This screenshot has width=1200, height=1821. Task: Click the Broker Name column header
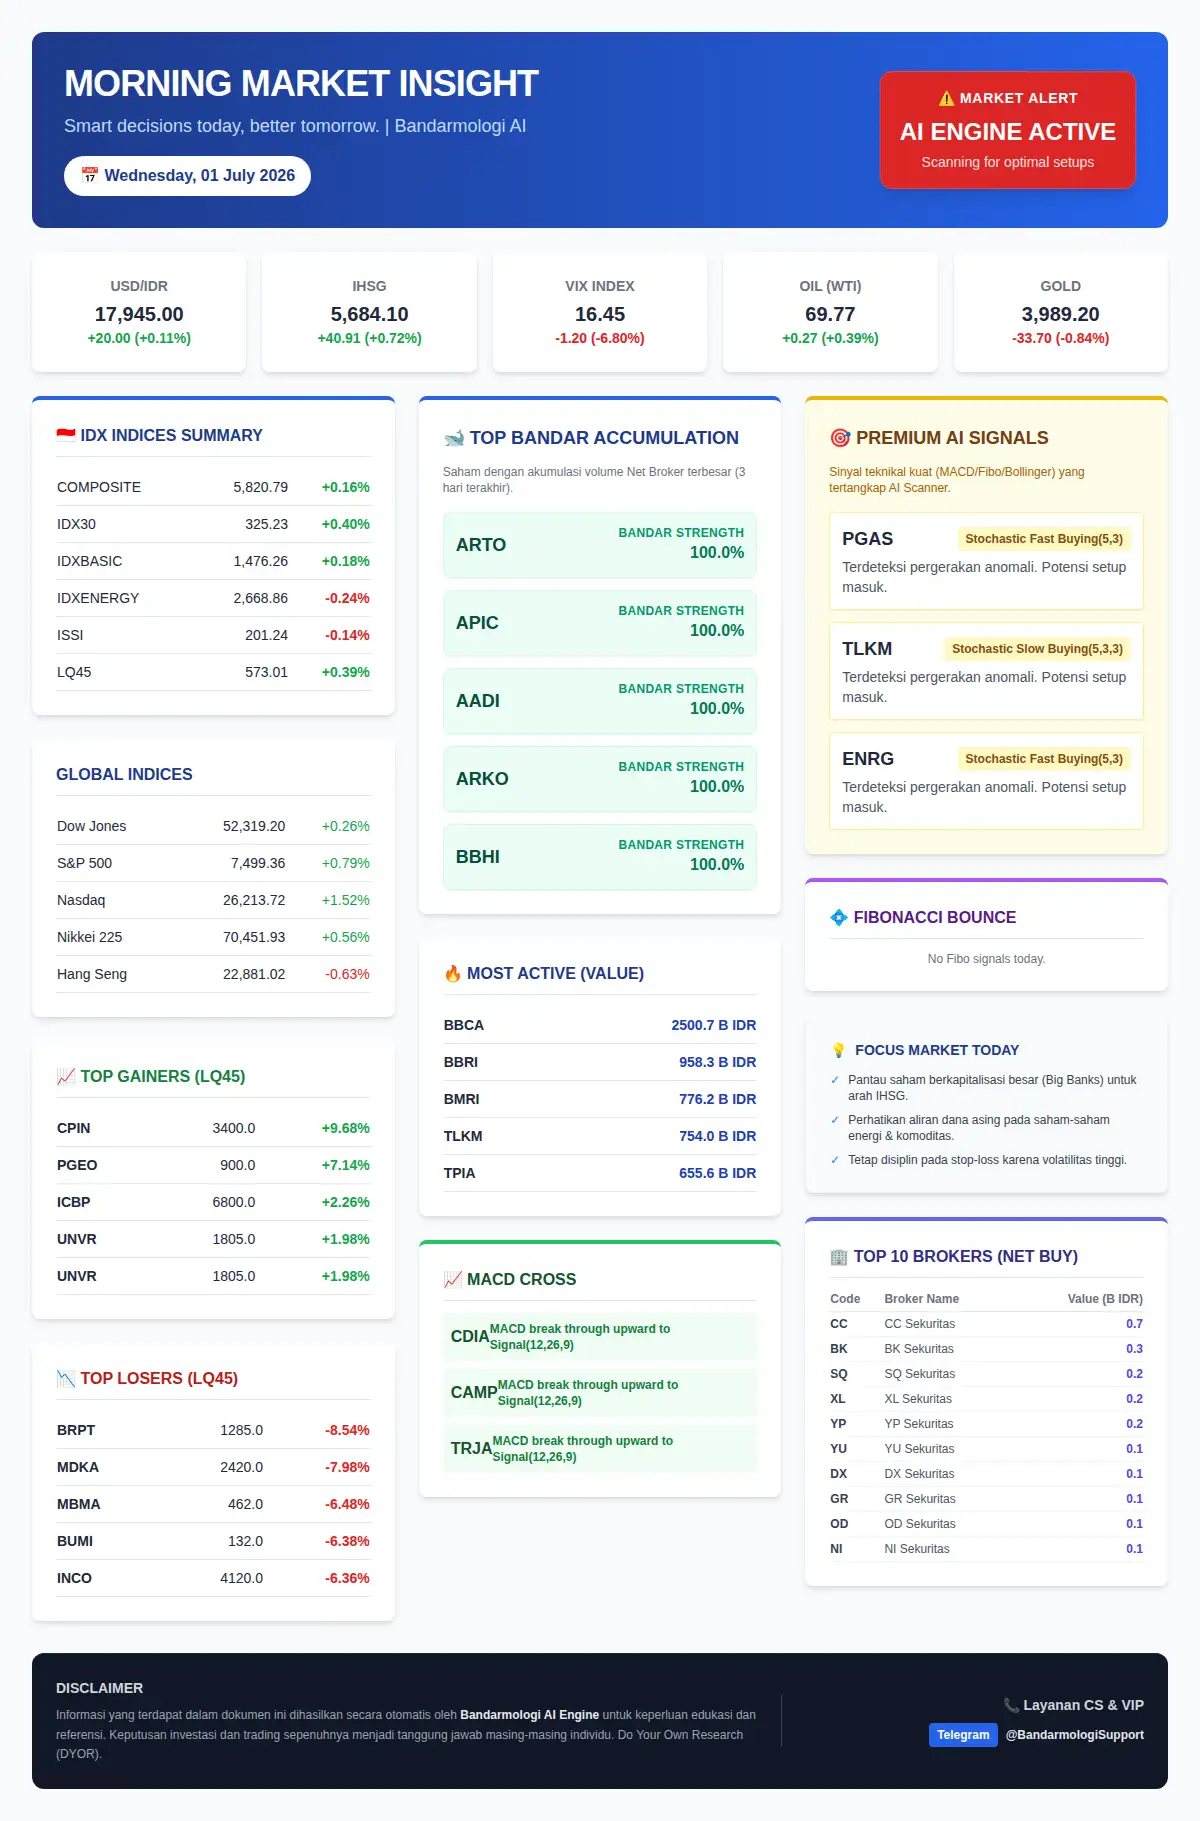tap(921, 1299)
